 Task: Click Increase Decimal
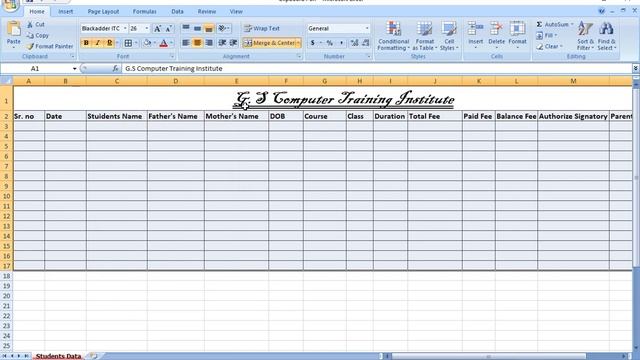pos(354,43)
